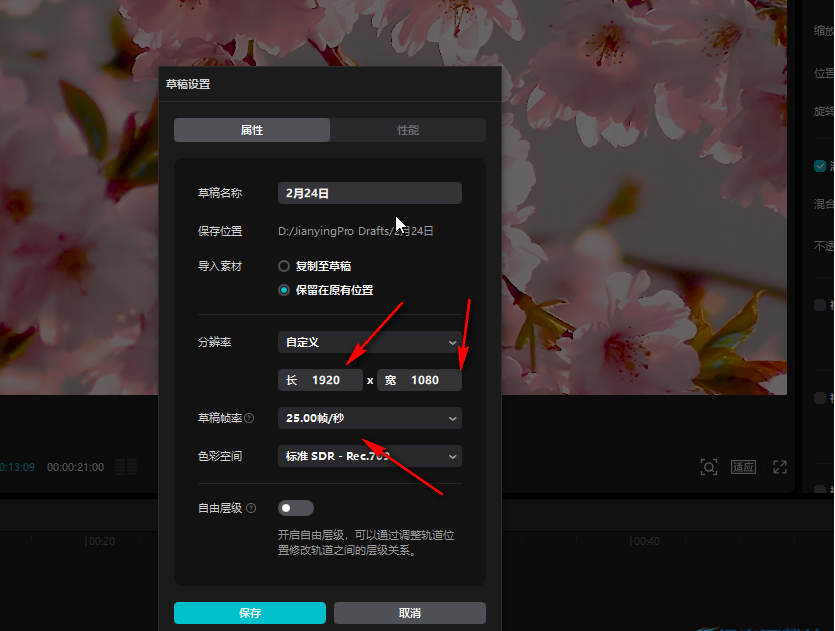Click the 保存 save button
This screenshot has width=835, height=631.
(x=249, y=613)
